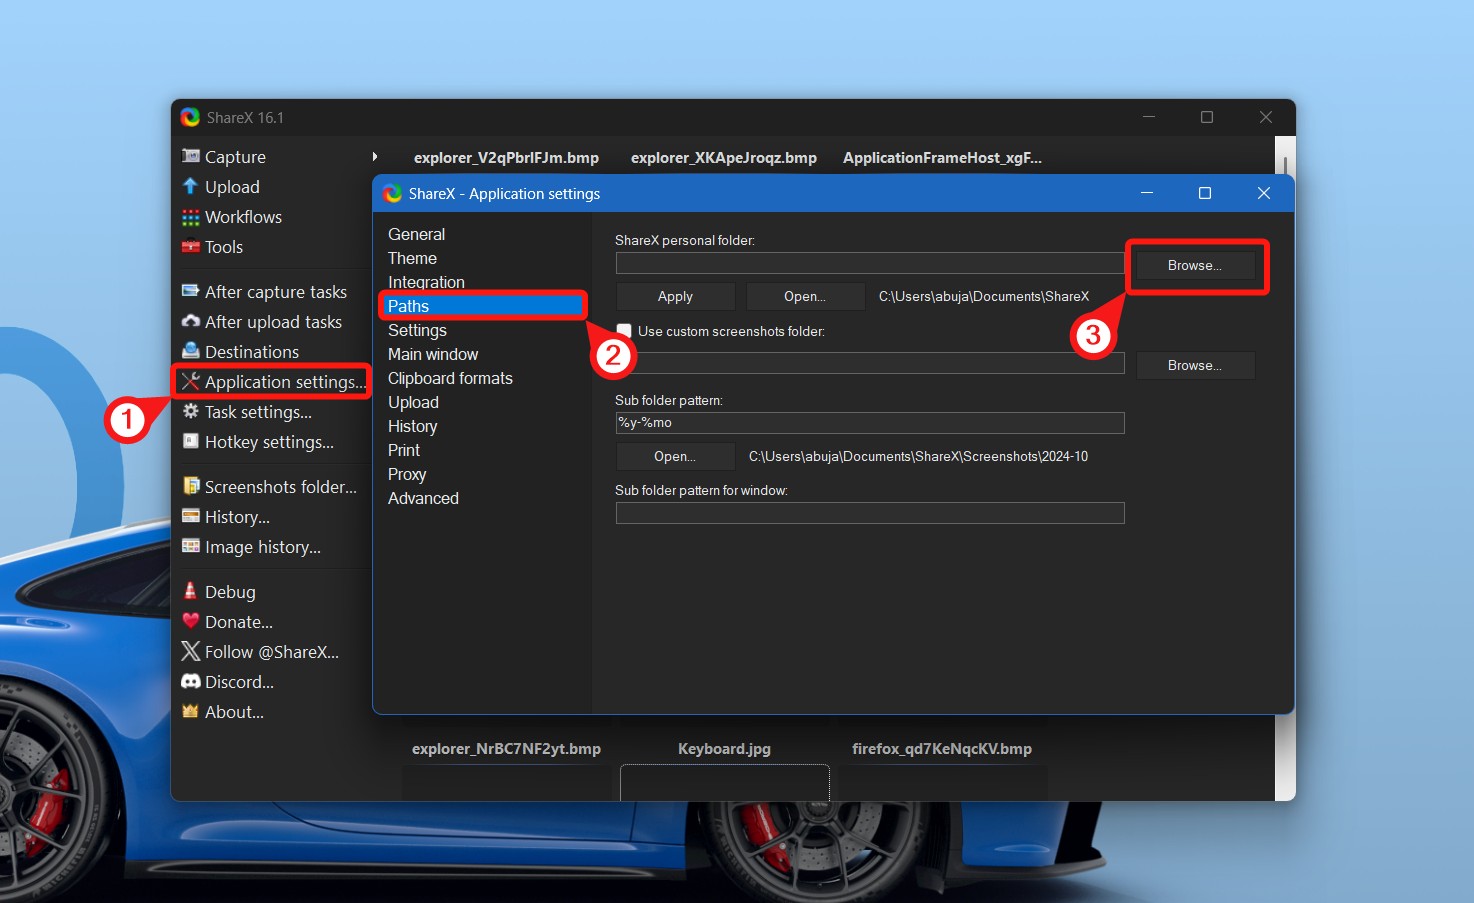Select Upload from the sidebar
The width and height of the screenshot is (1474, 903).
[x=231, y=186]
